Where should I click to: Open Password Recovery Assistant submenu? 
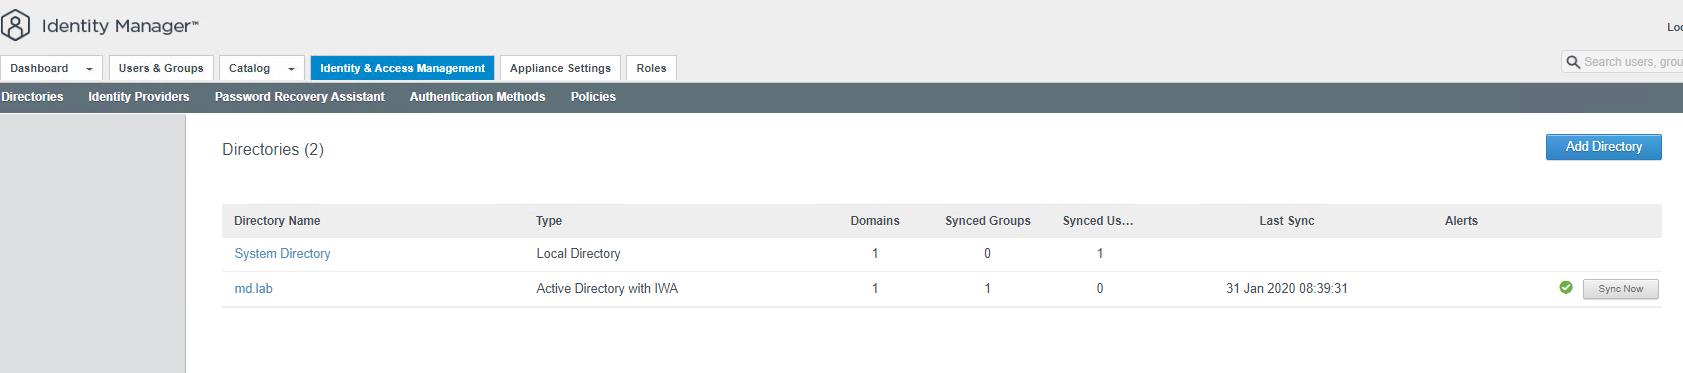coord(300,97)
